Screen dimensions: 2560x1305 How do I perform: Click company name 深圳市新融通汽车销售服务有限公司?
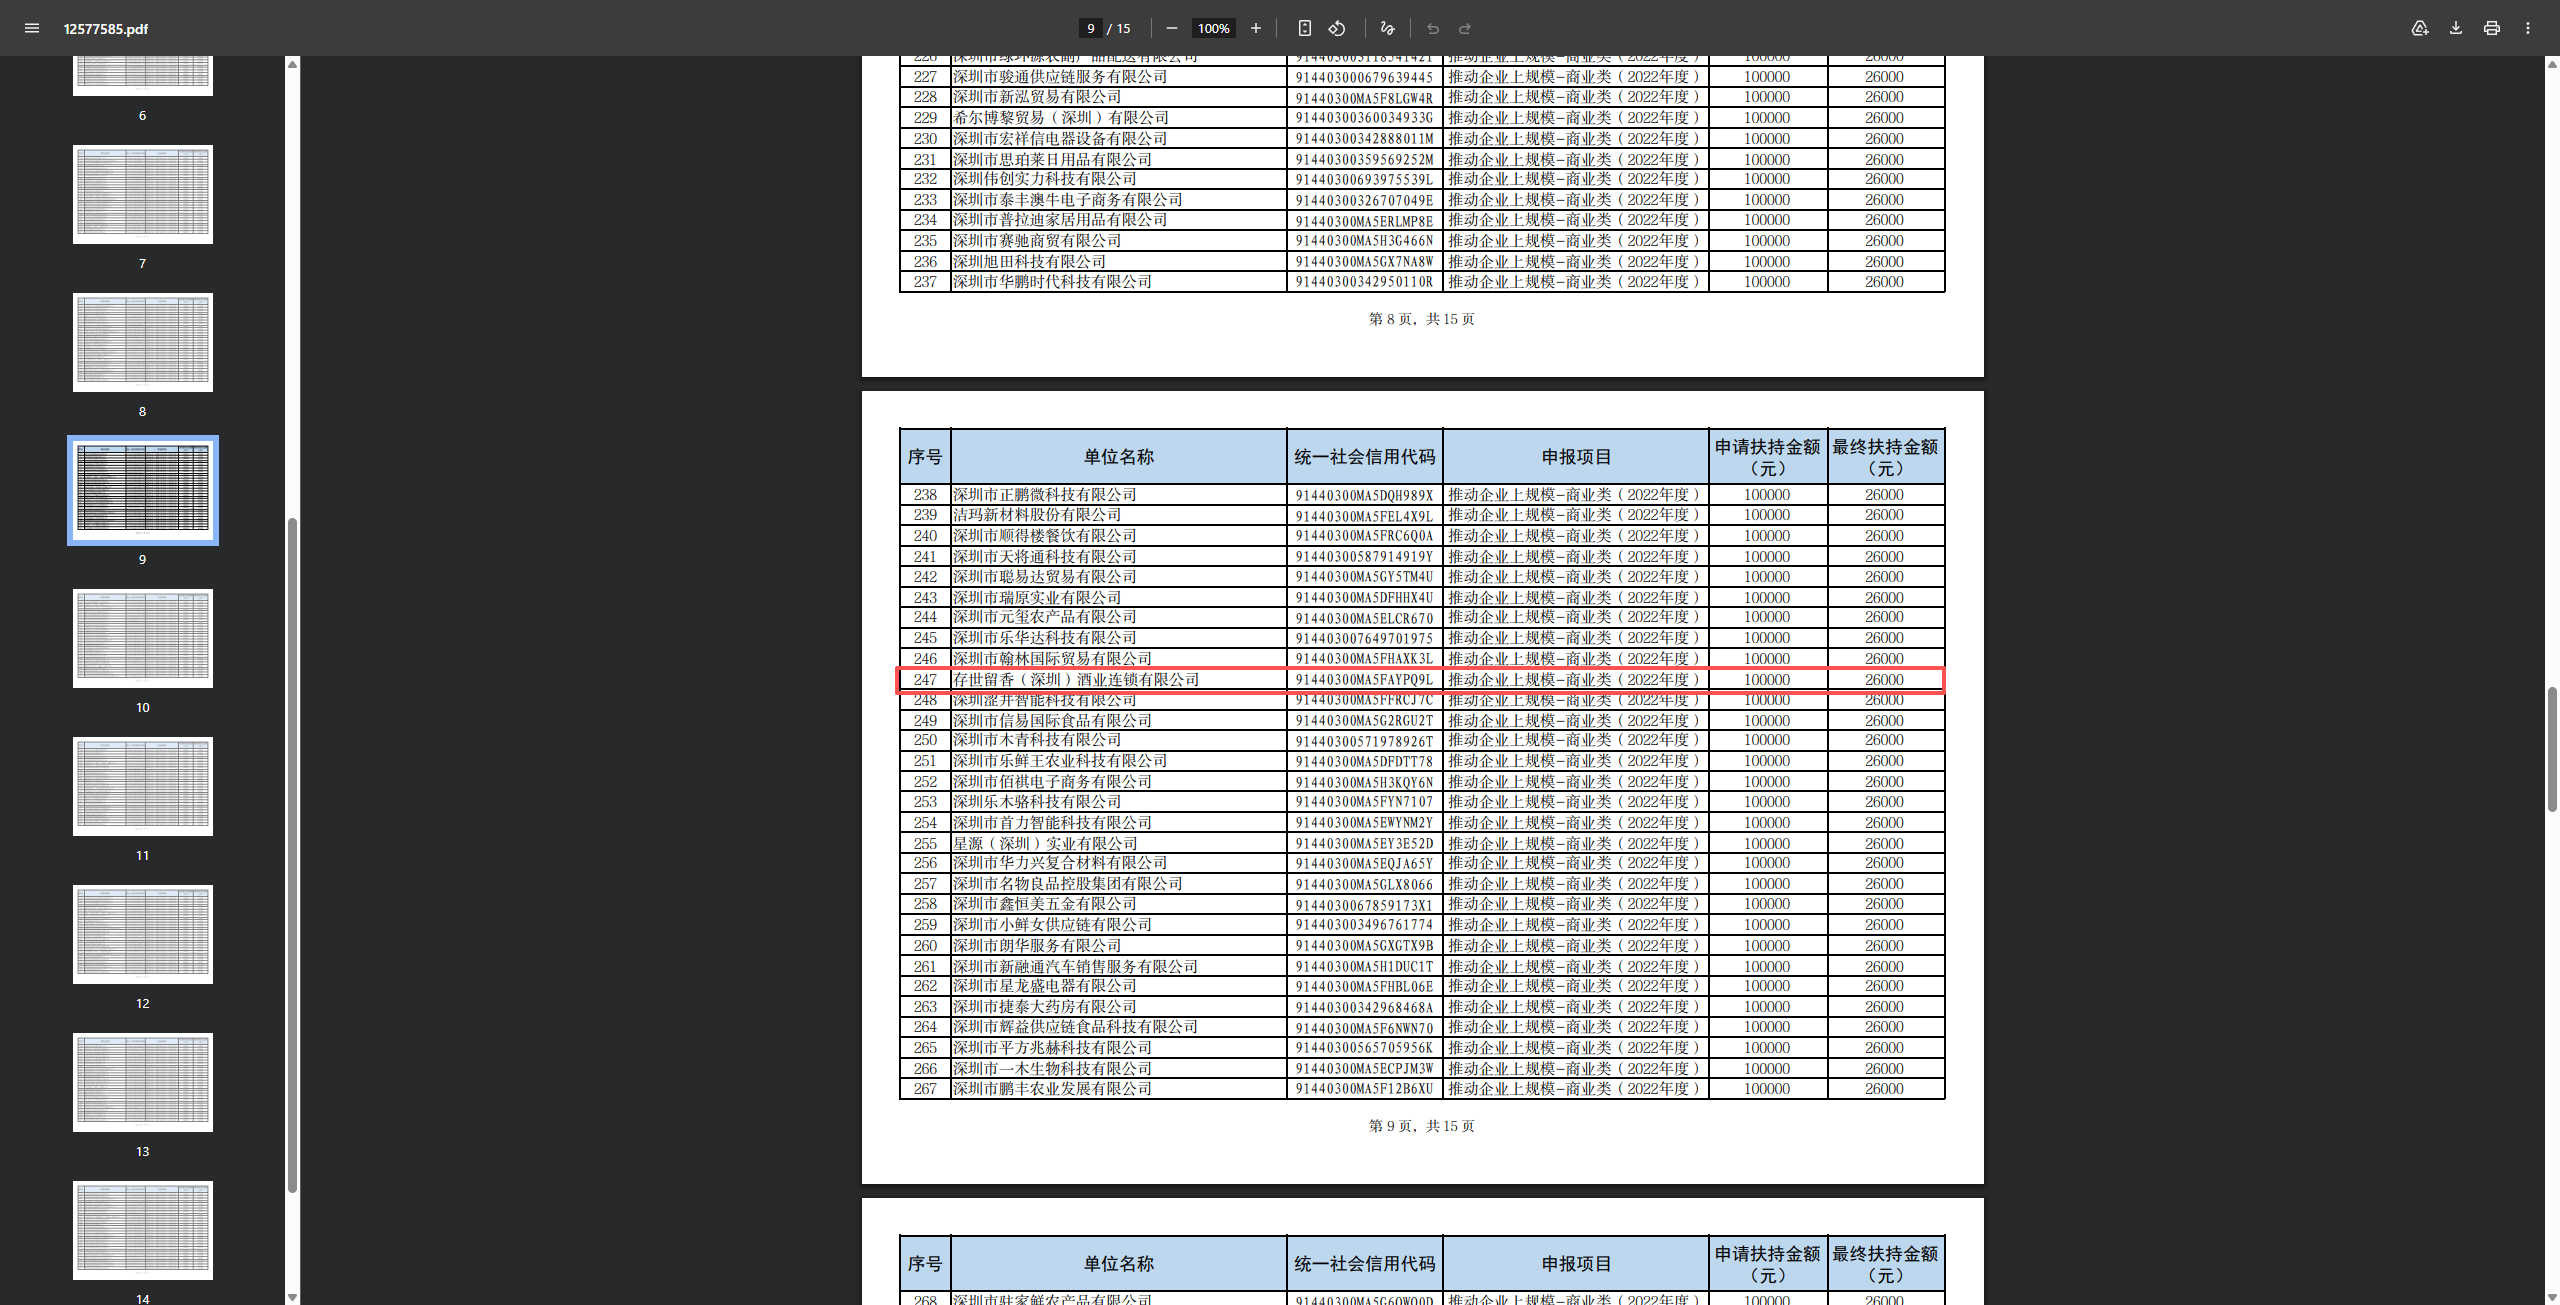[x=1076, y=967]
